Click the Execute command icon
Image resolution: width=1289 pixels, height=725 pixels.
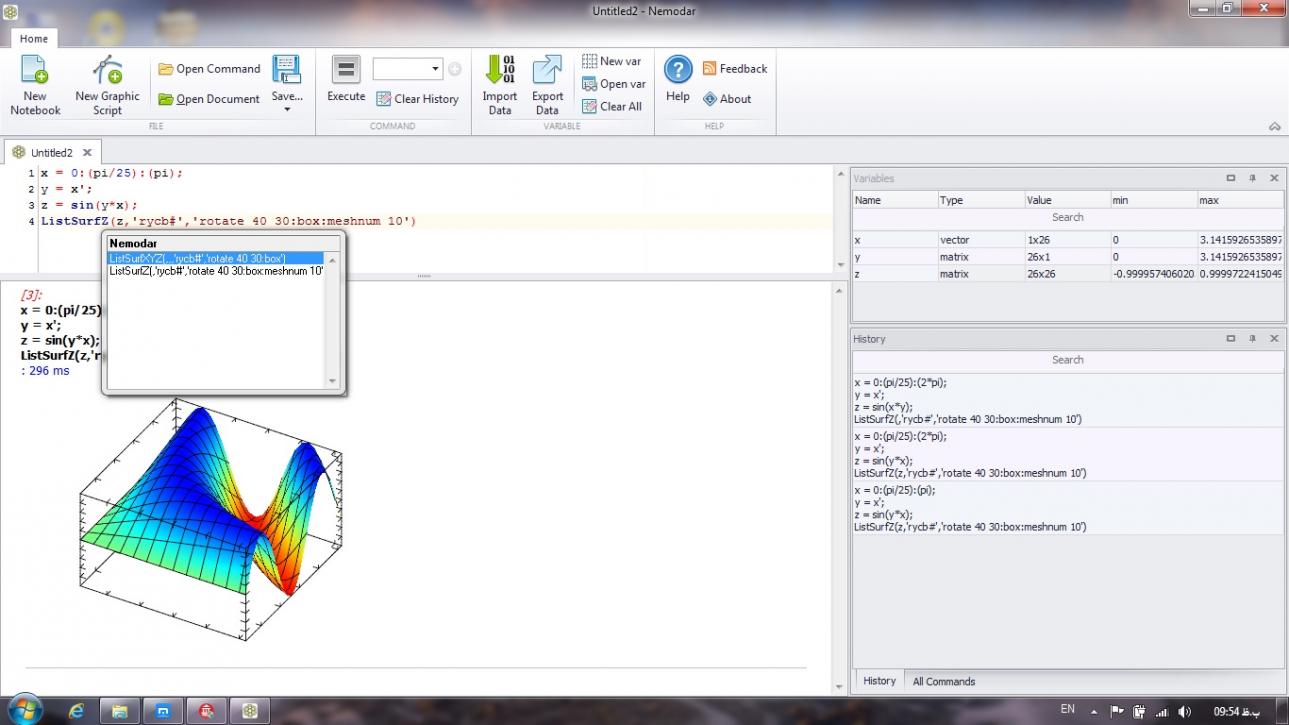[346, 70]
